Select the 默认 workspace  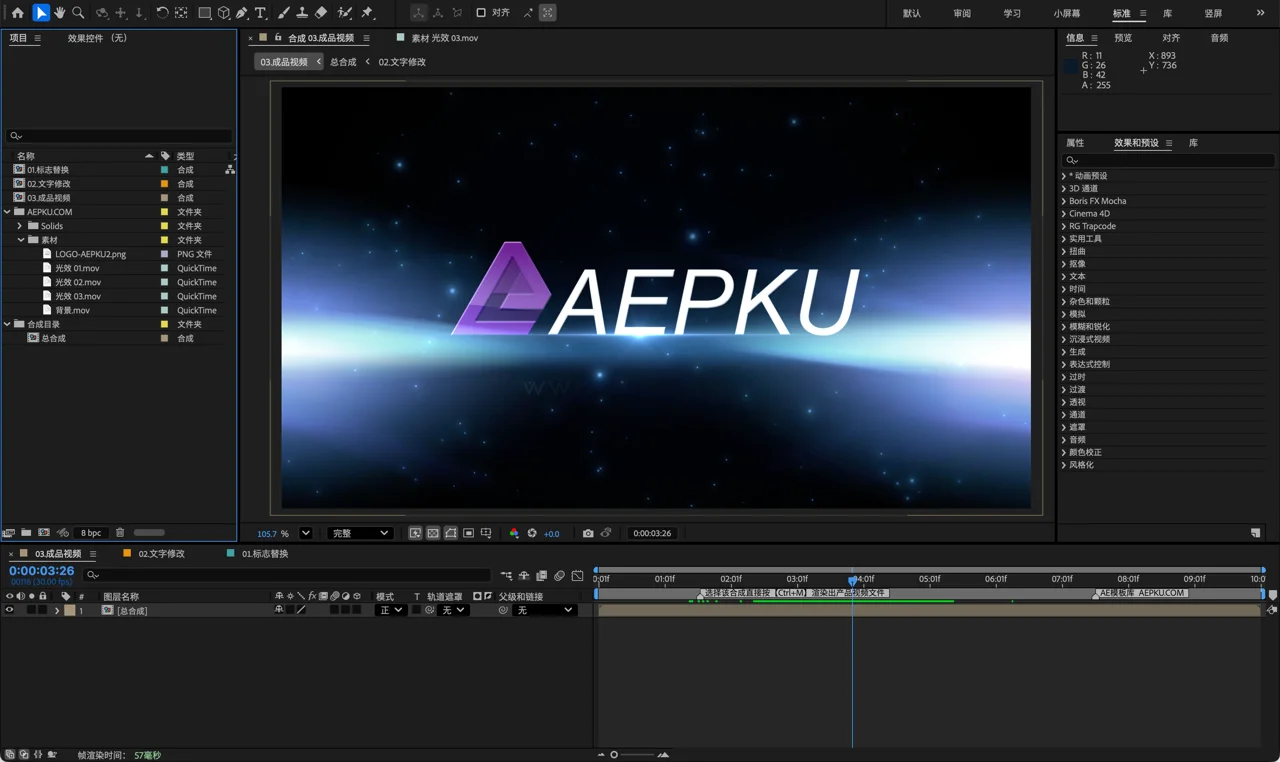coord(912,13)
